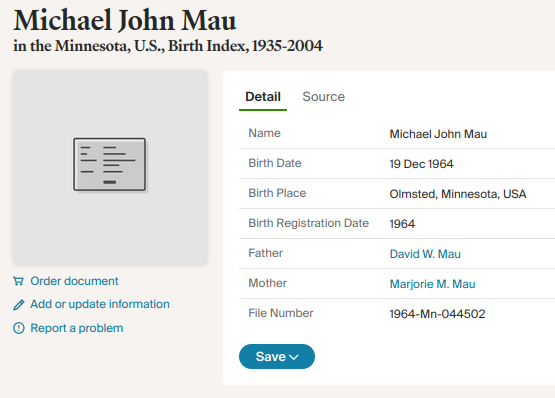This screenshot has width=555, height=398.
Task: Click the Order document link
Action: [x=74, y=281]
